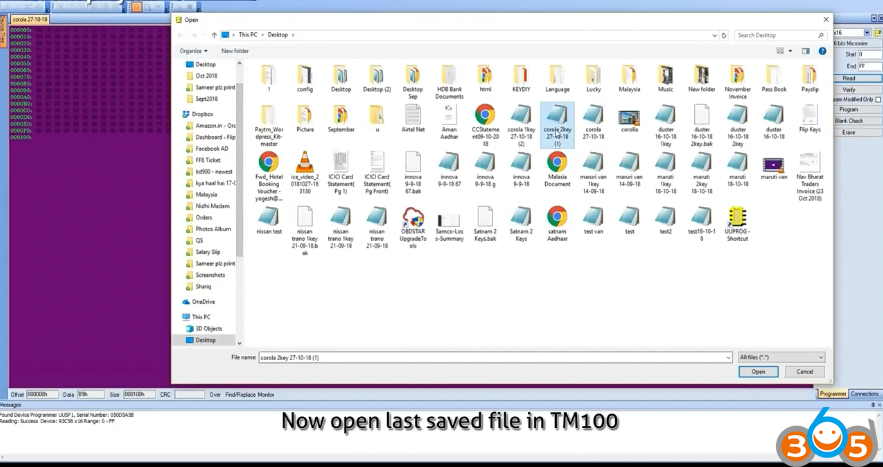Select the innova 9-9-18 g file
Viewport: 883px width, 467px height.
(x=485, y=169)
